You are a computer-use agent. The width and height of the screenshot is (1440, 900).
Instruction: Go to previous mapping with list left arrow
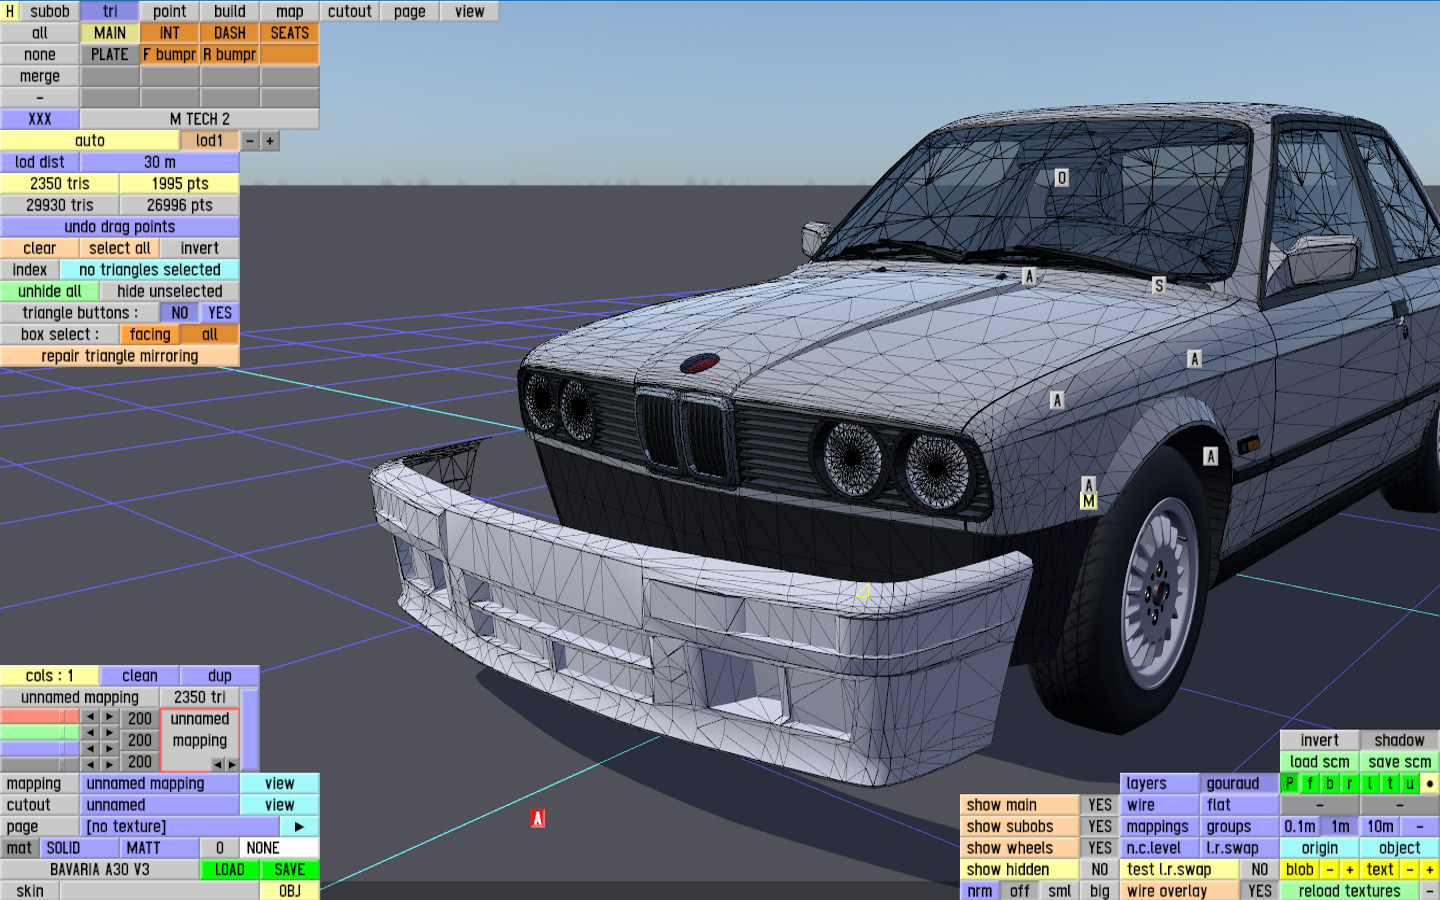216,764
